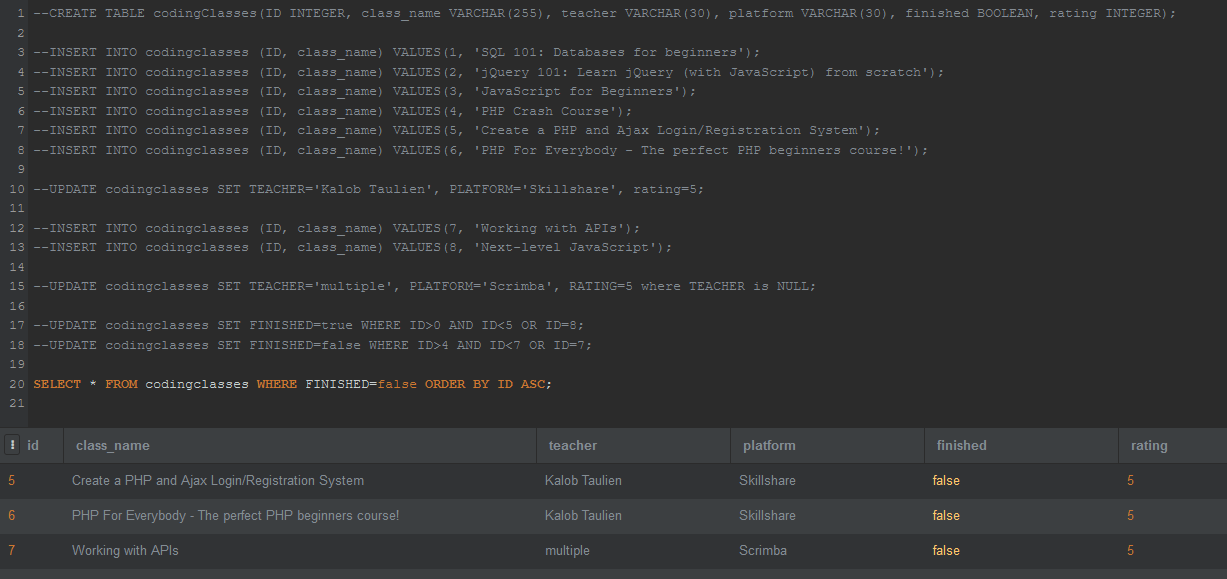Place cursor in the SELECT * FROM codingclasses statement
The width and height of the screenshot is (1227, 579).
tap(293, 384)
